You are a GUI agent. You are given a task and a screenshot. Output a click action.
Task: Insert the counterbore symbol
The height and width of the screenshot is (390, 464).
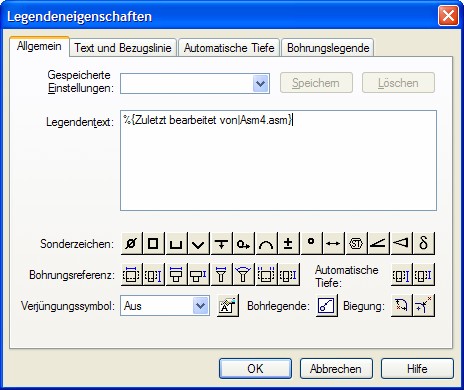point(176,244)
